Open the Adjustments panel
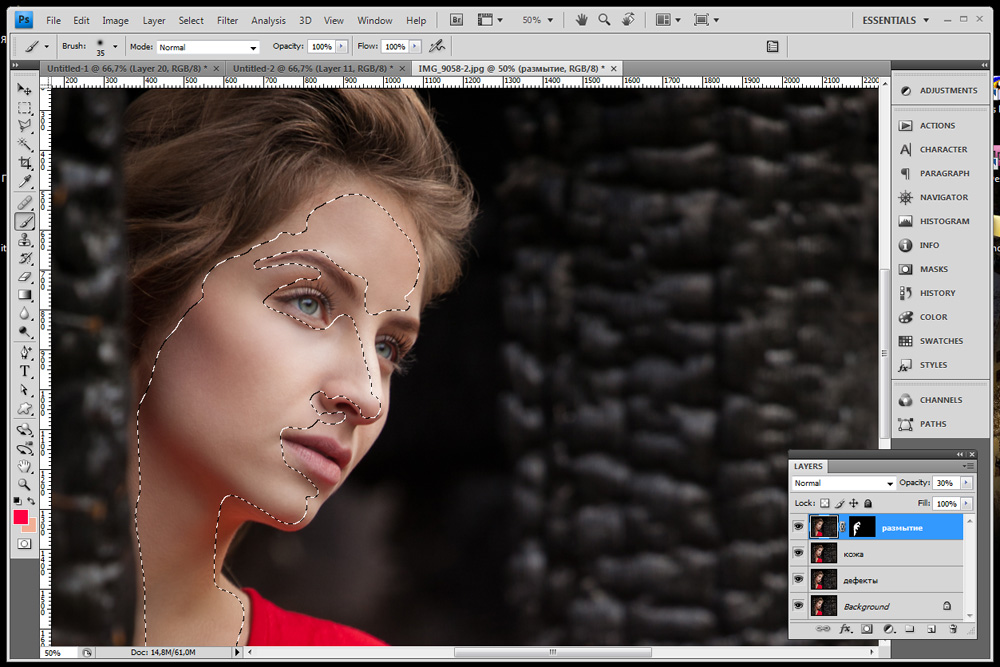Viewport: 1000px width, 667px height. tap(938, 91)
